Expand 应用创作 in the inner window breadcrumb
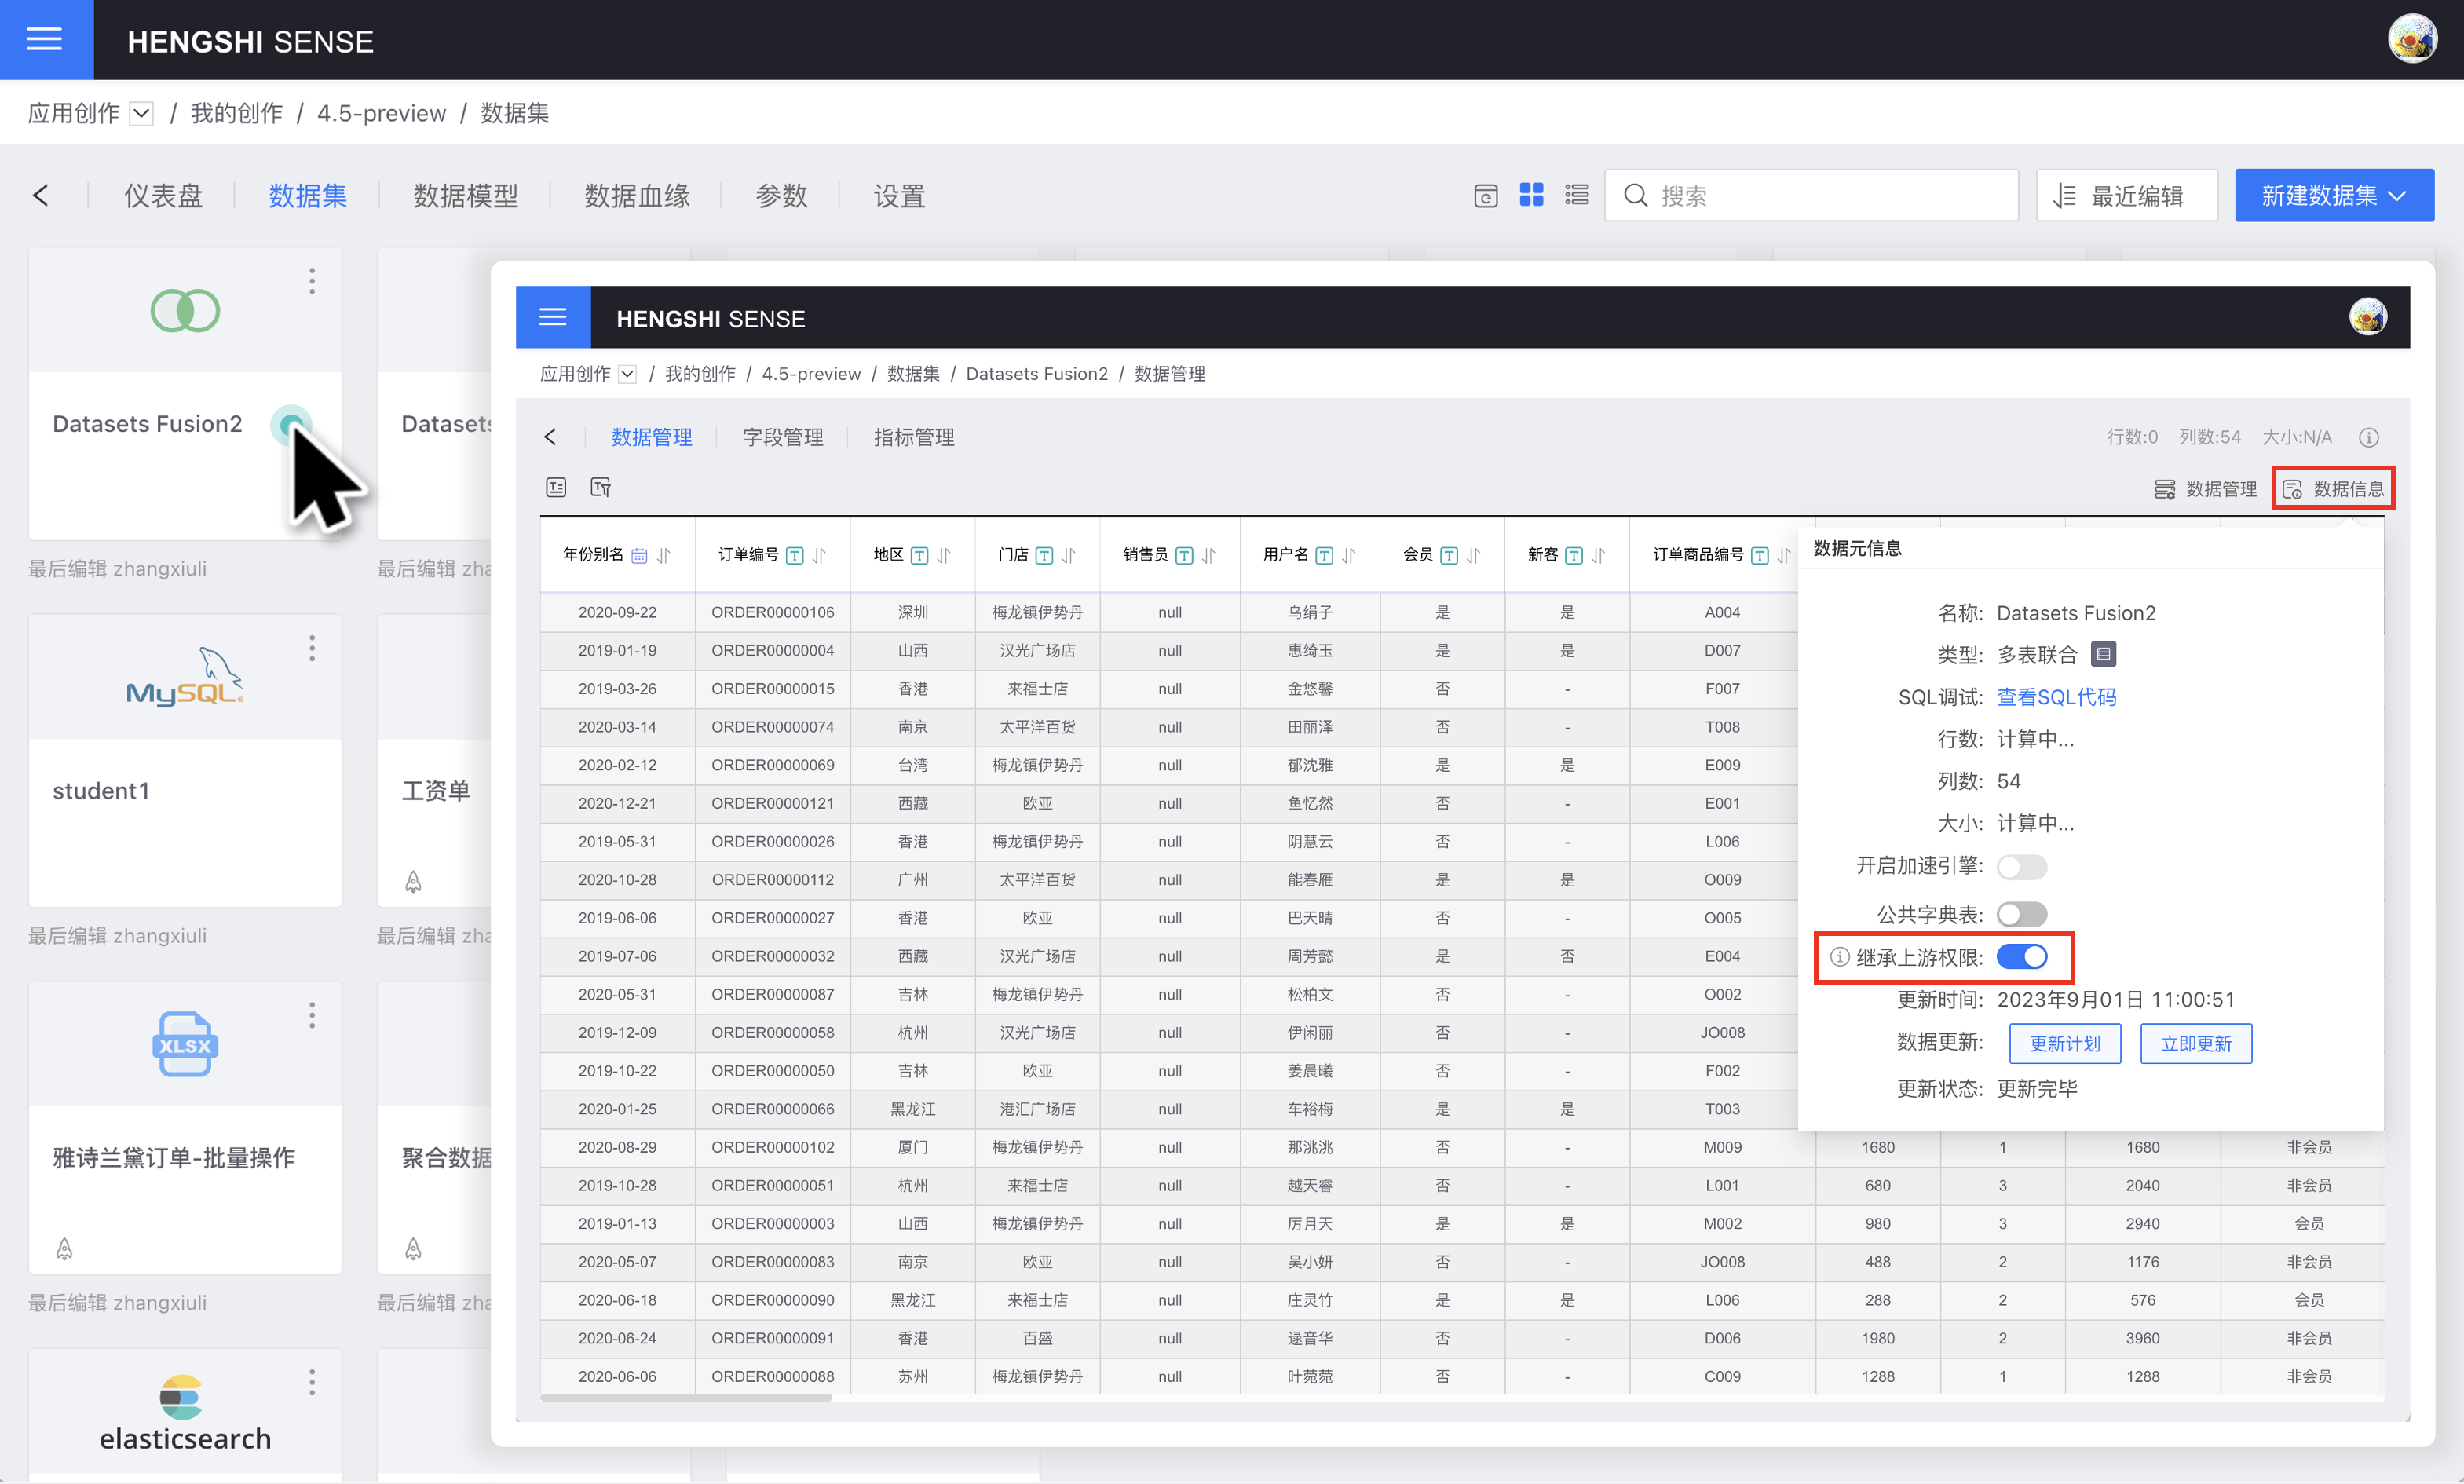This screenshot has height=1484, width=2464. point(627,374)
